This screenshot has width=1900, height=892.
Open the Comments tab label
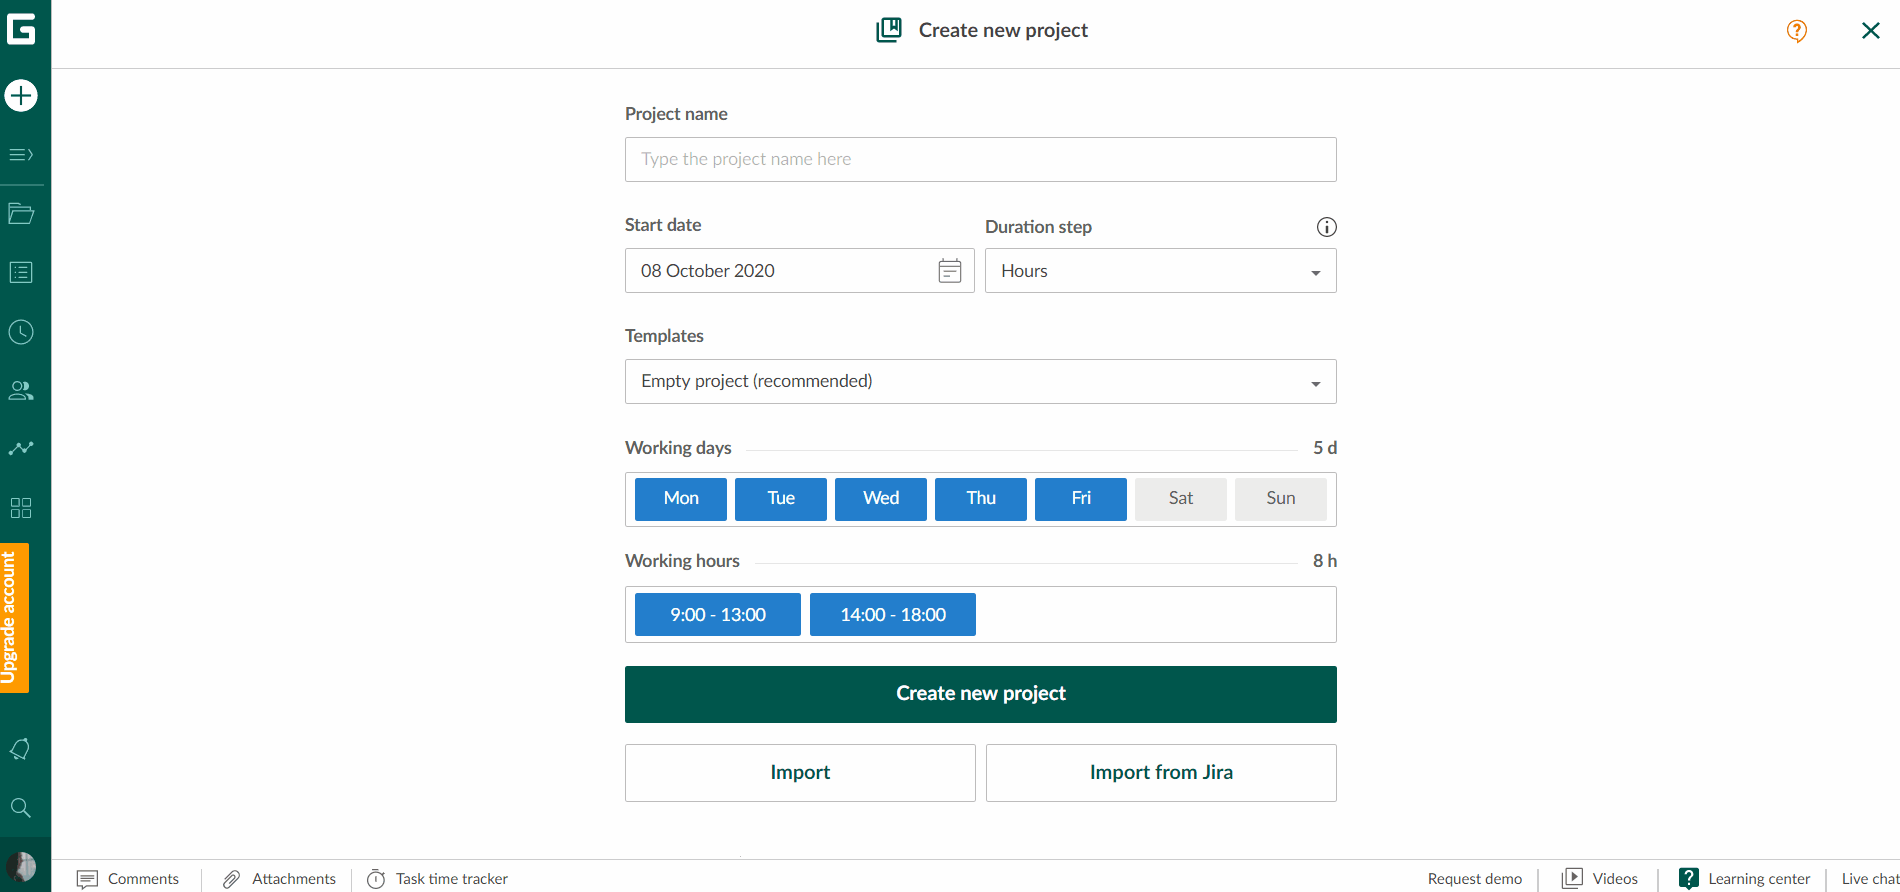[x=143, y=879]
